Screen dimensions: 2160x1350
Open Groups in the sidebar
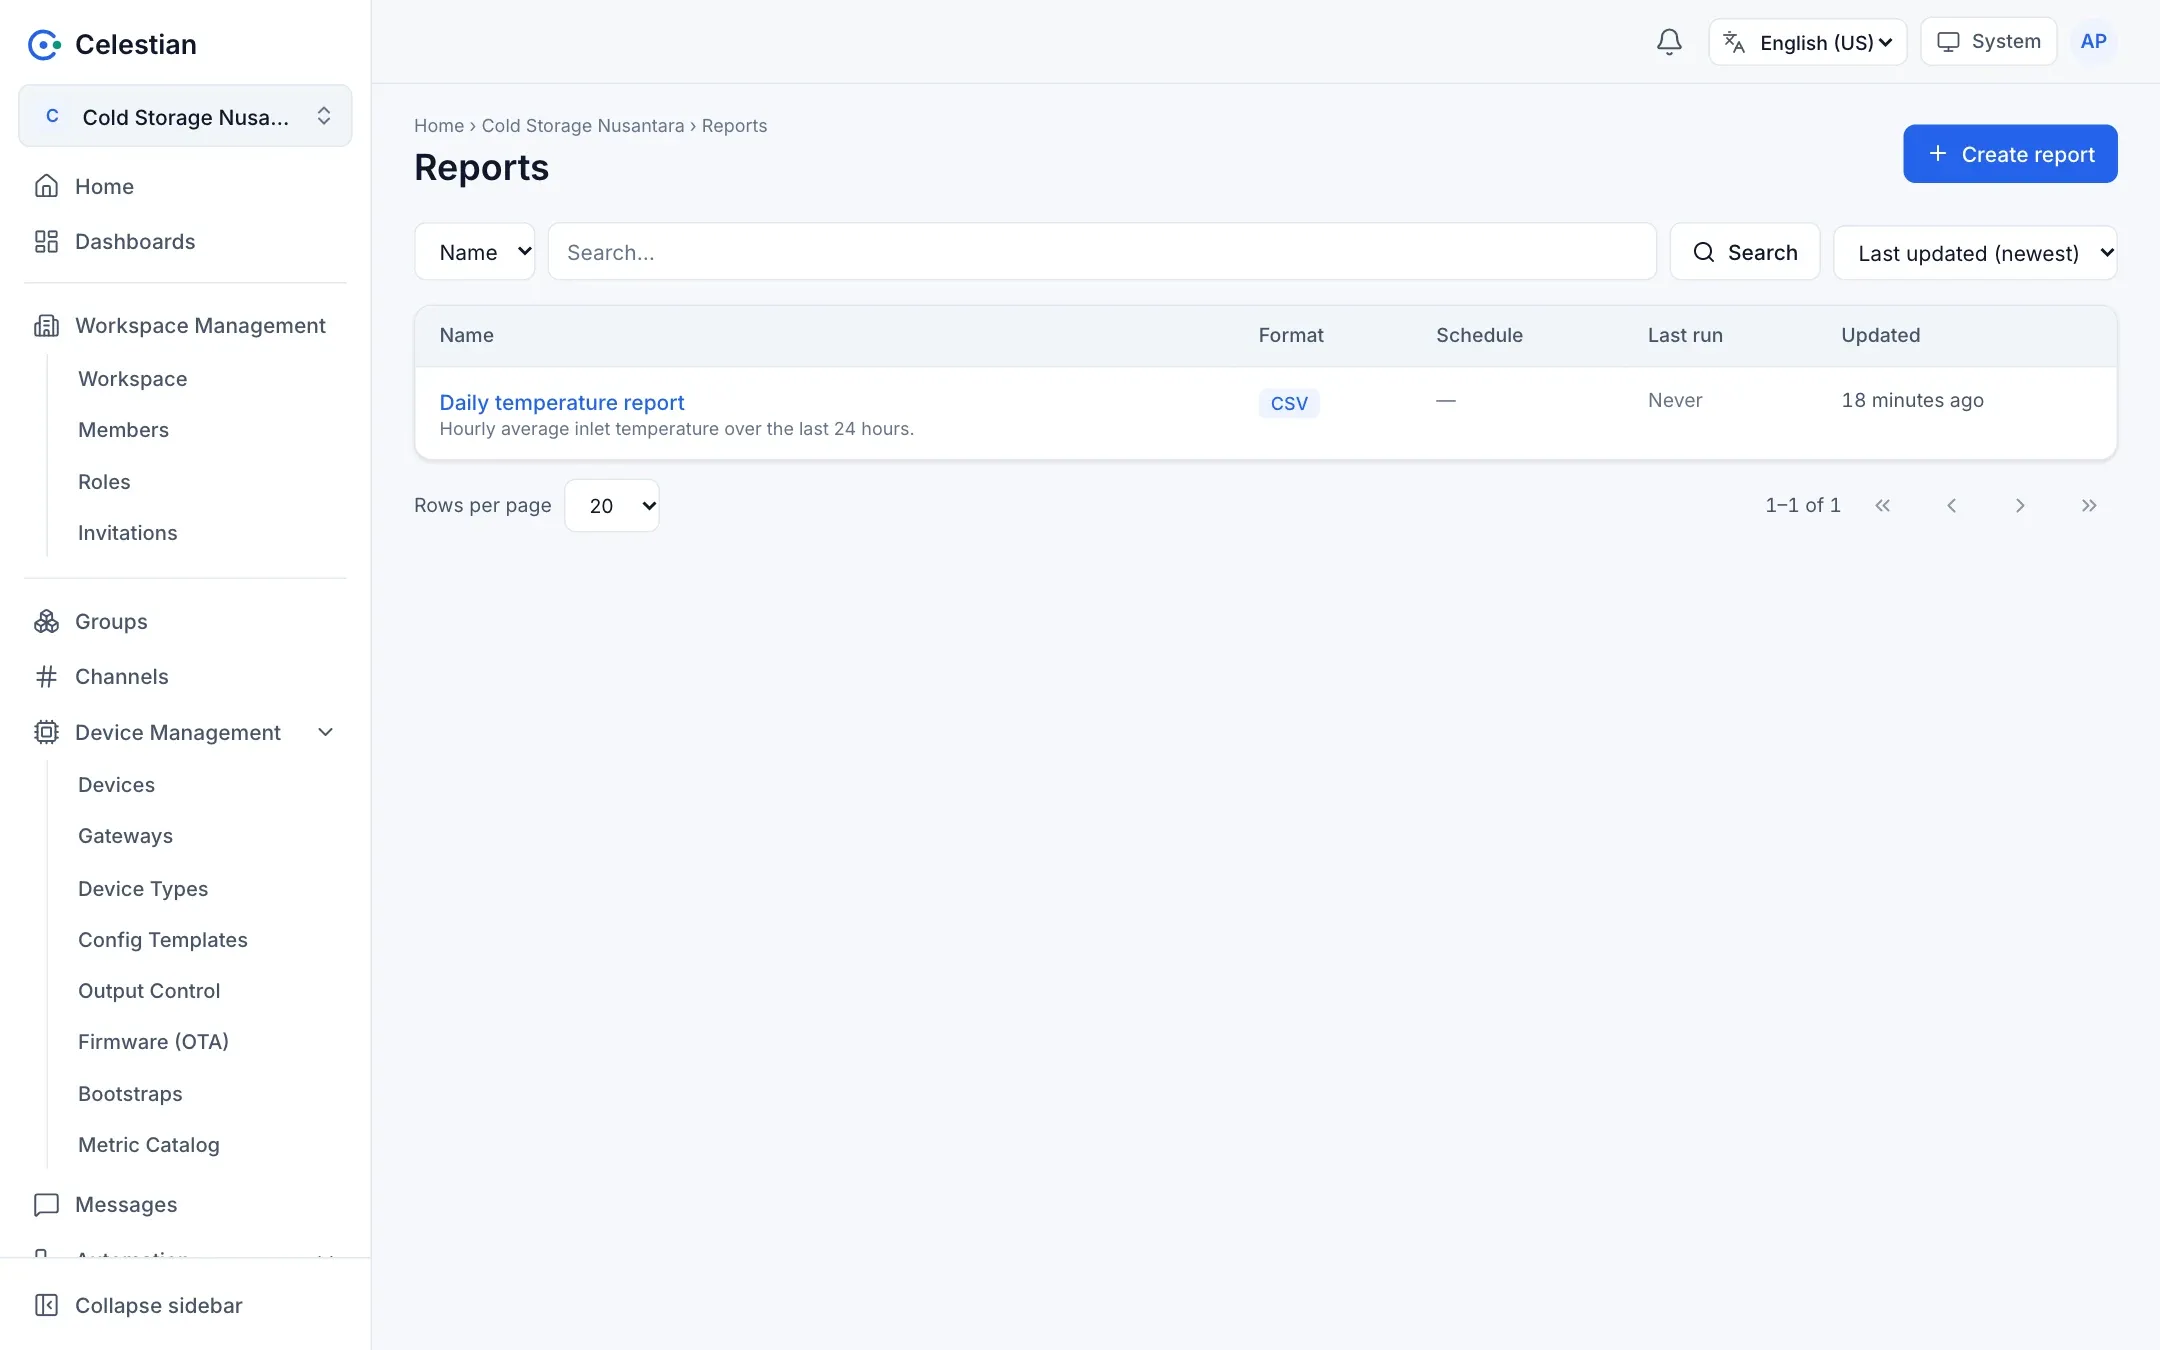185,621
